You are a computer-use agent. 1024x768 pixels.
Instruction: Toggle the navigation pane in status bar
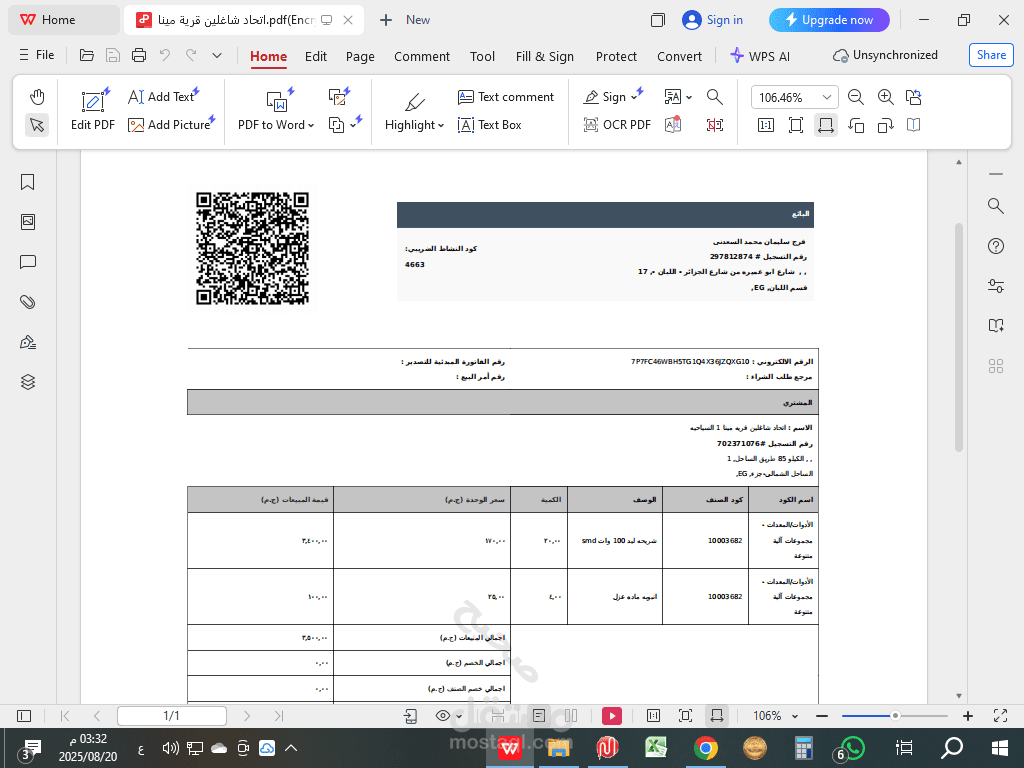[x=24, y=716]
